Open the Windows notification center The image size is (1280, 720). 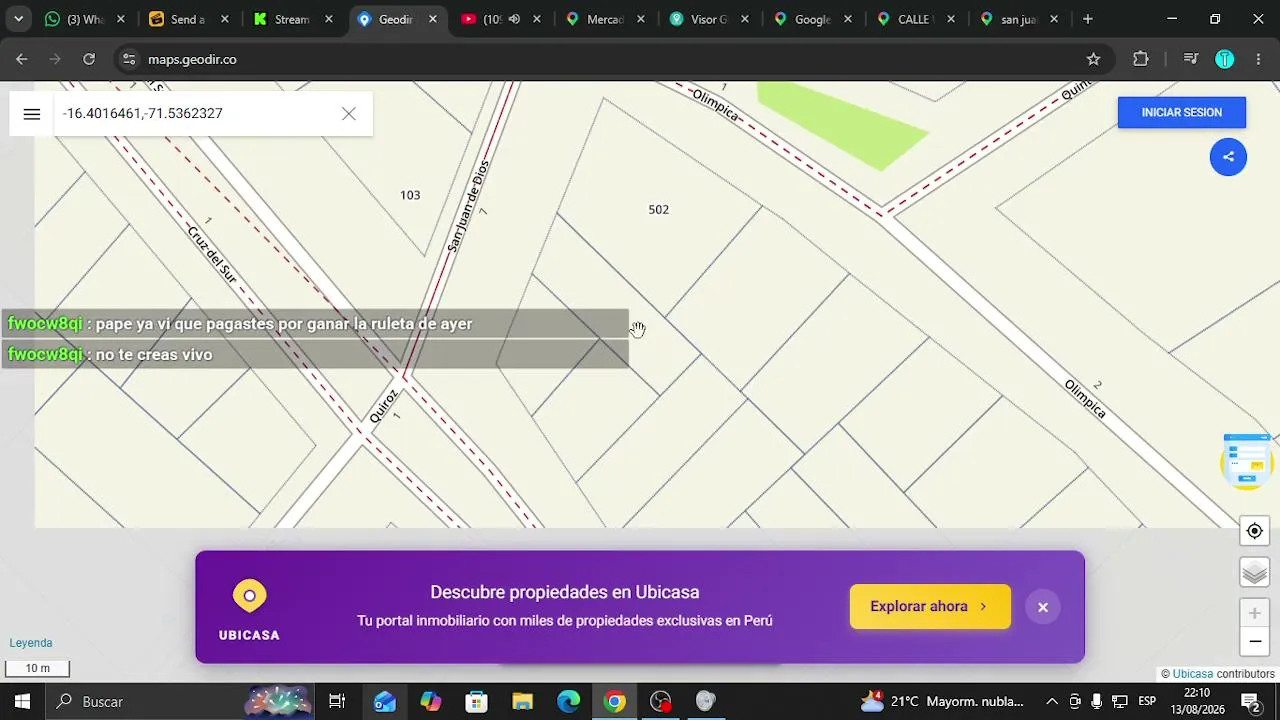click(x=1251, y=701)
